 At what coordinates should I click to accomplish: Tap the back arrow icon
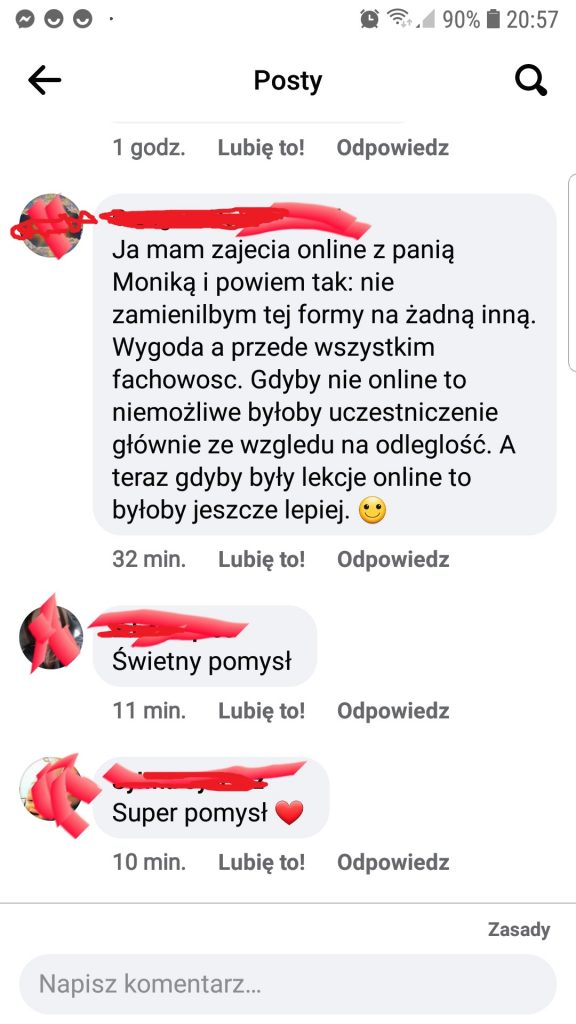44,80
